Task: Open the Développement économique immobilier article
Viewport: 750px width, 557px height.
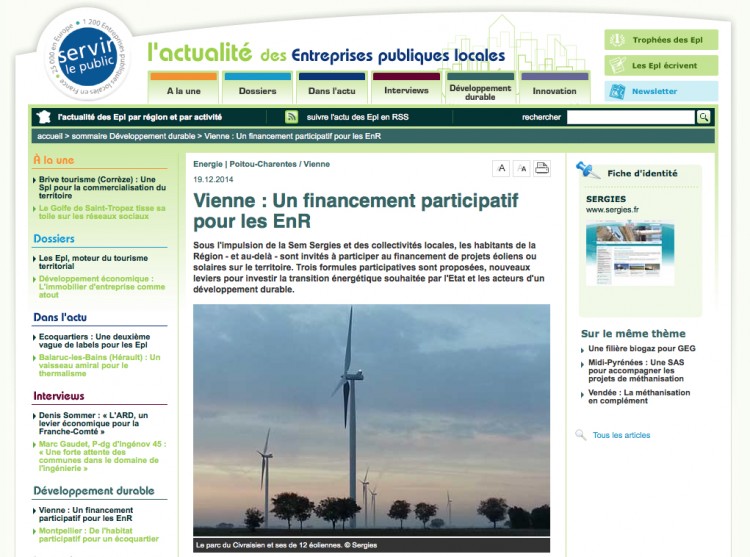Action: [x=102, y=287]
